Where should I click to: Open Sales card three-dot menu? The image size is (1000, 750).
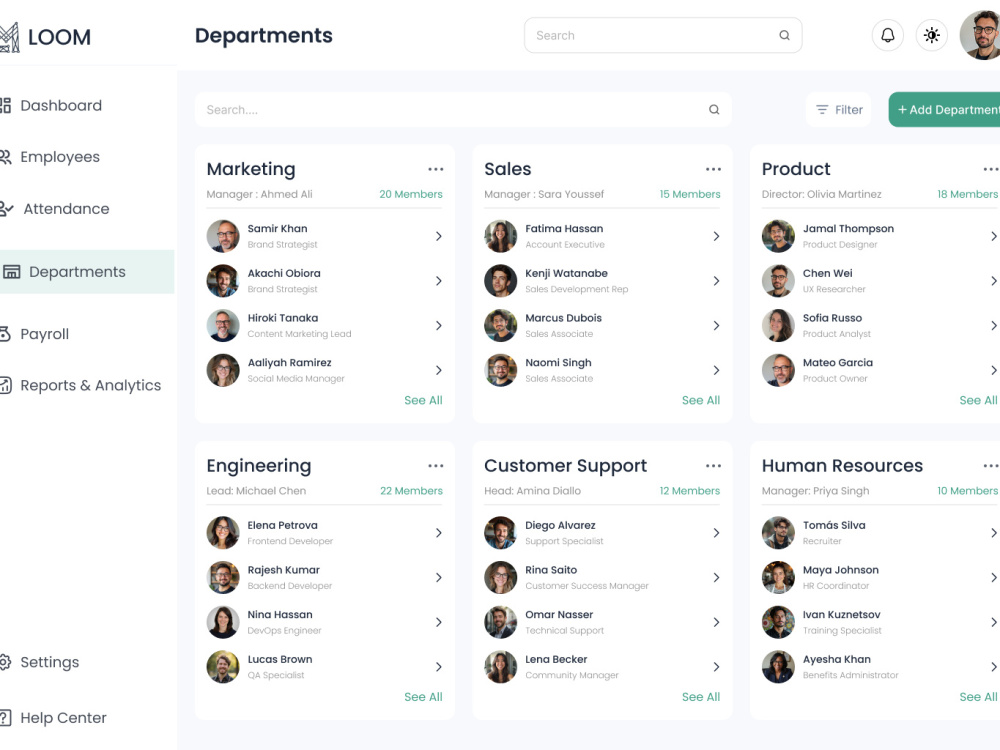(713, 169)
